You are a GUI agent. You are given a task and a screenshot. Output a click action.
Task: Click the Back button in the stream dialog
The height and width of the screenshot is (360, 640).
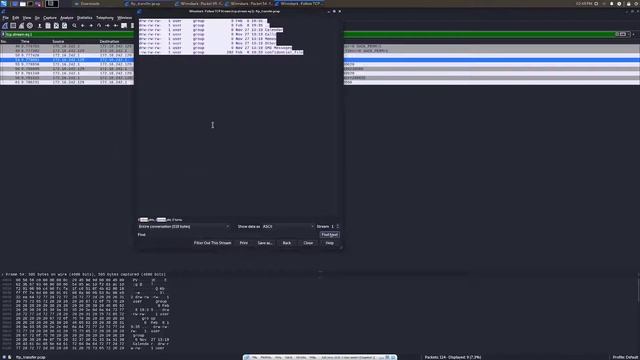(287, 243)
